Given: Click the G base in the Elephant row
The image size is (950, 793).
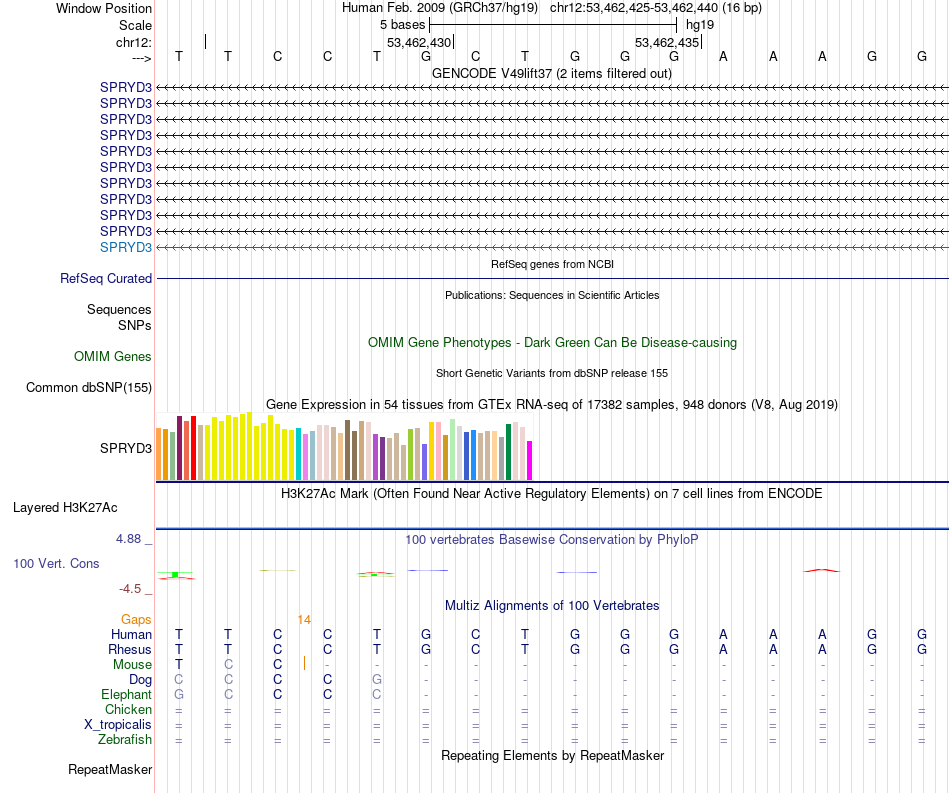Looking at the screenshot, I should (179, 694).
